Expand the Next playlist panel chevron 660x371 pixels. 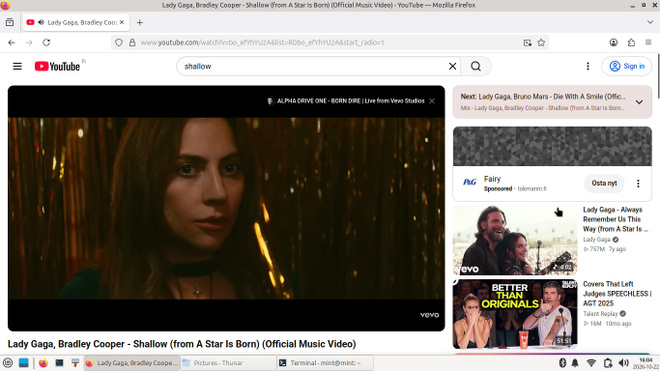[x=639, y=102]
